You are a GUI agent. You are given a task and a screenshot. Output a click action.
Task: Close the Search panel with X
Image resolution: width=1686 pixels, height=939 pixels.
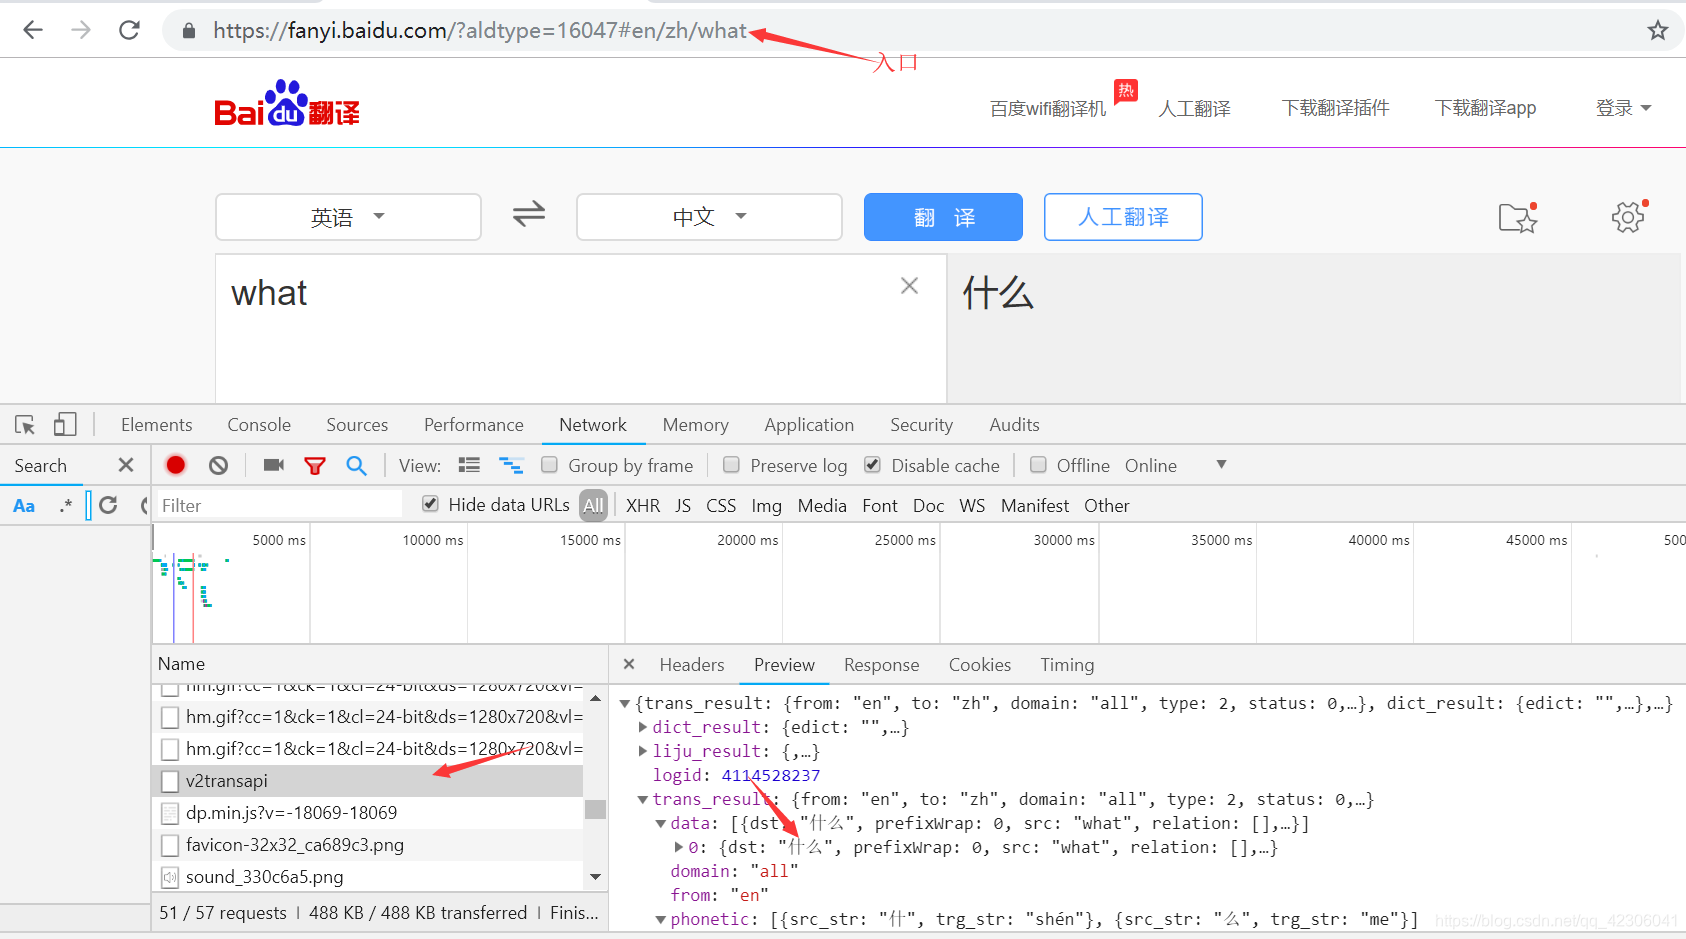126,465
